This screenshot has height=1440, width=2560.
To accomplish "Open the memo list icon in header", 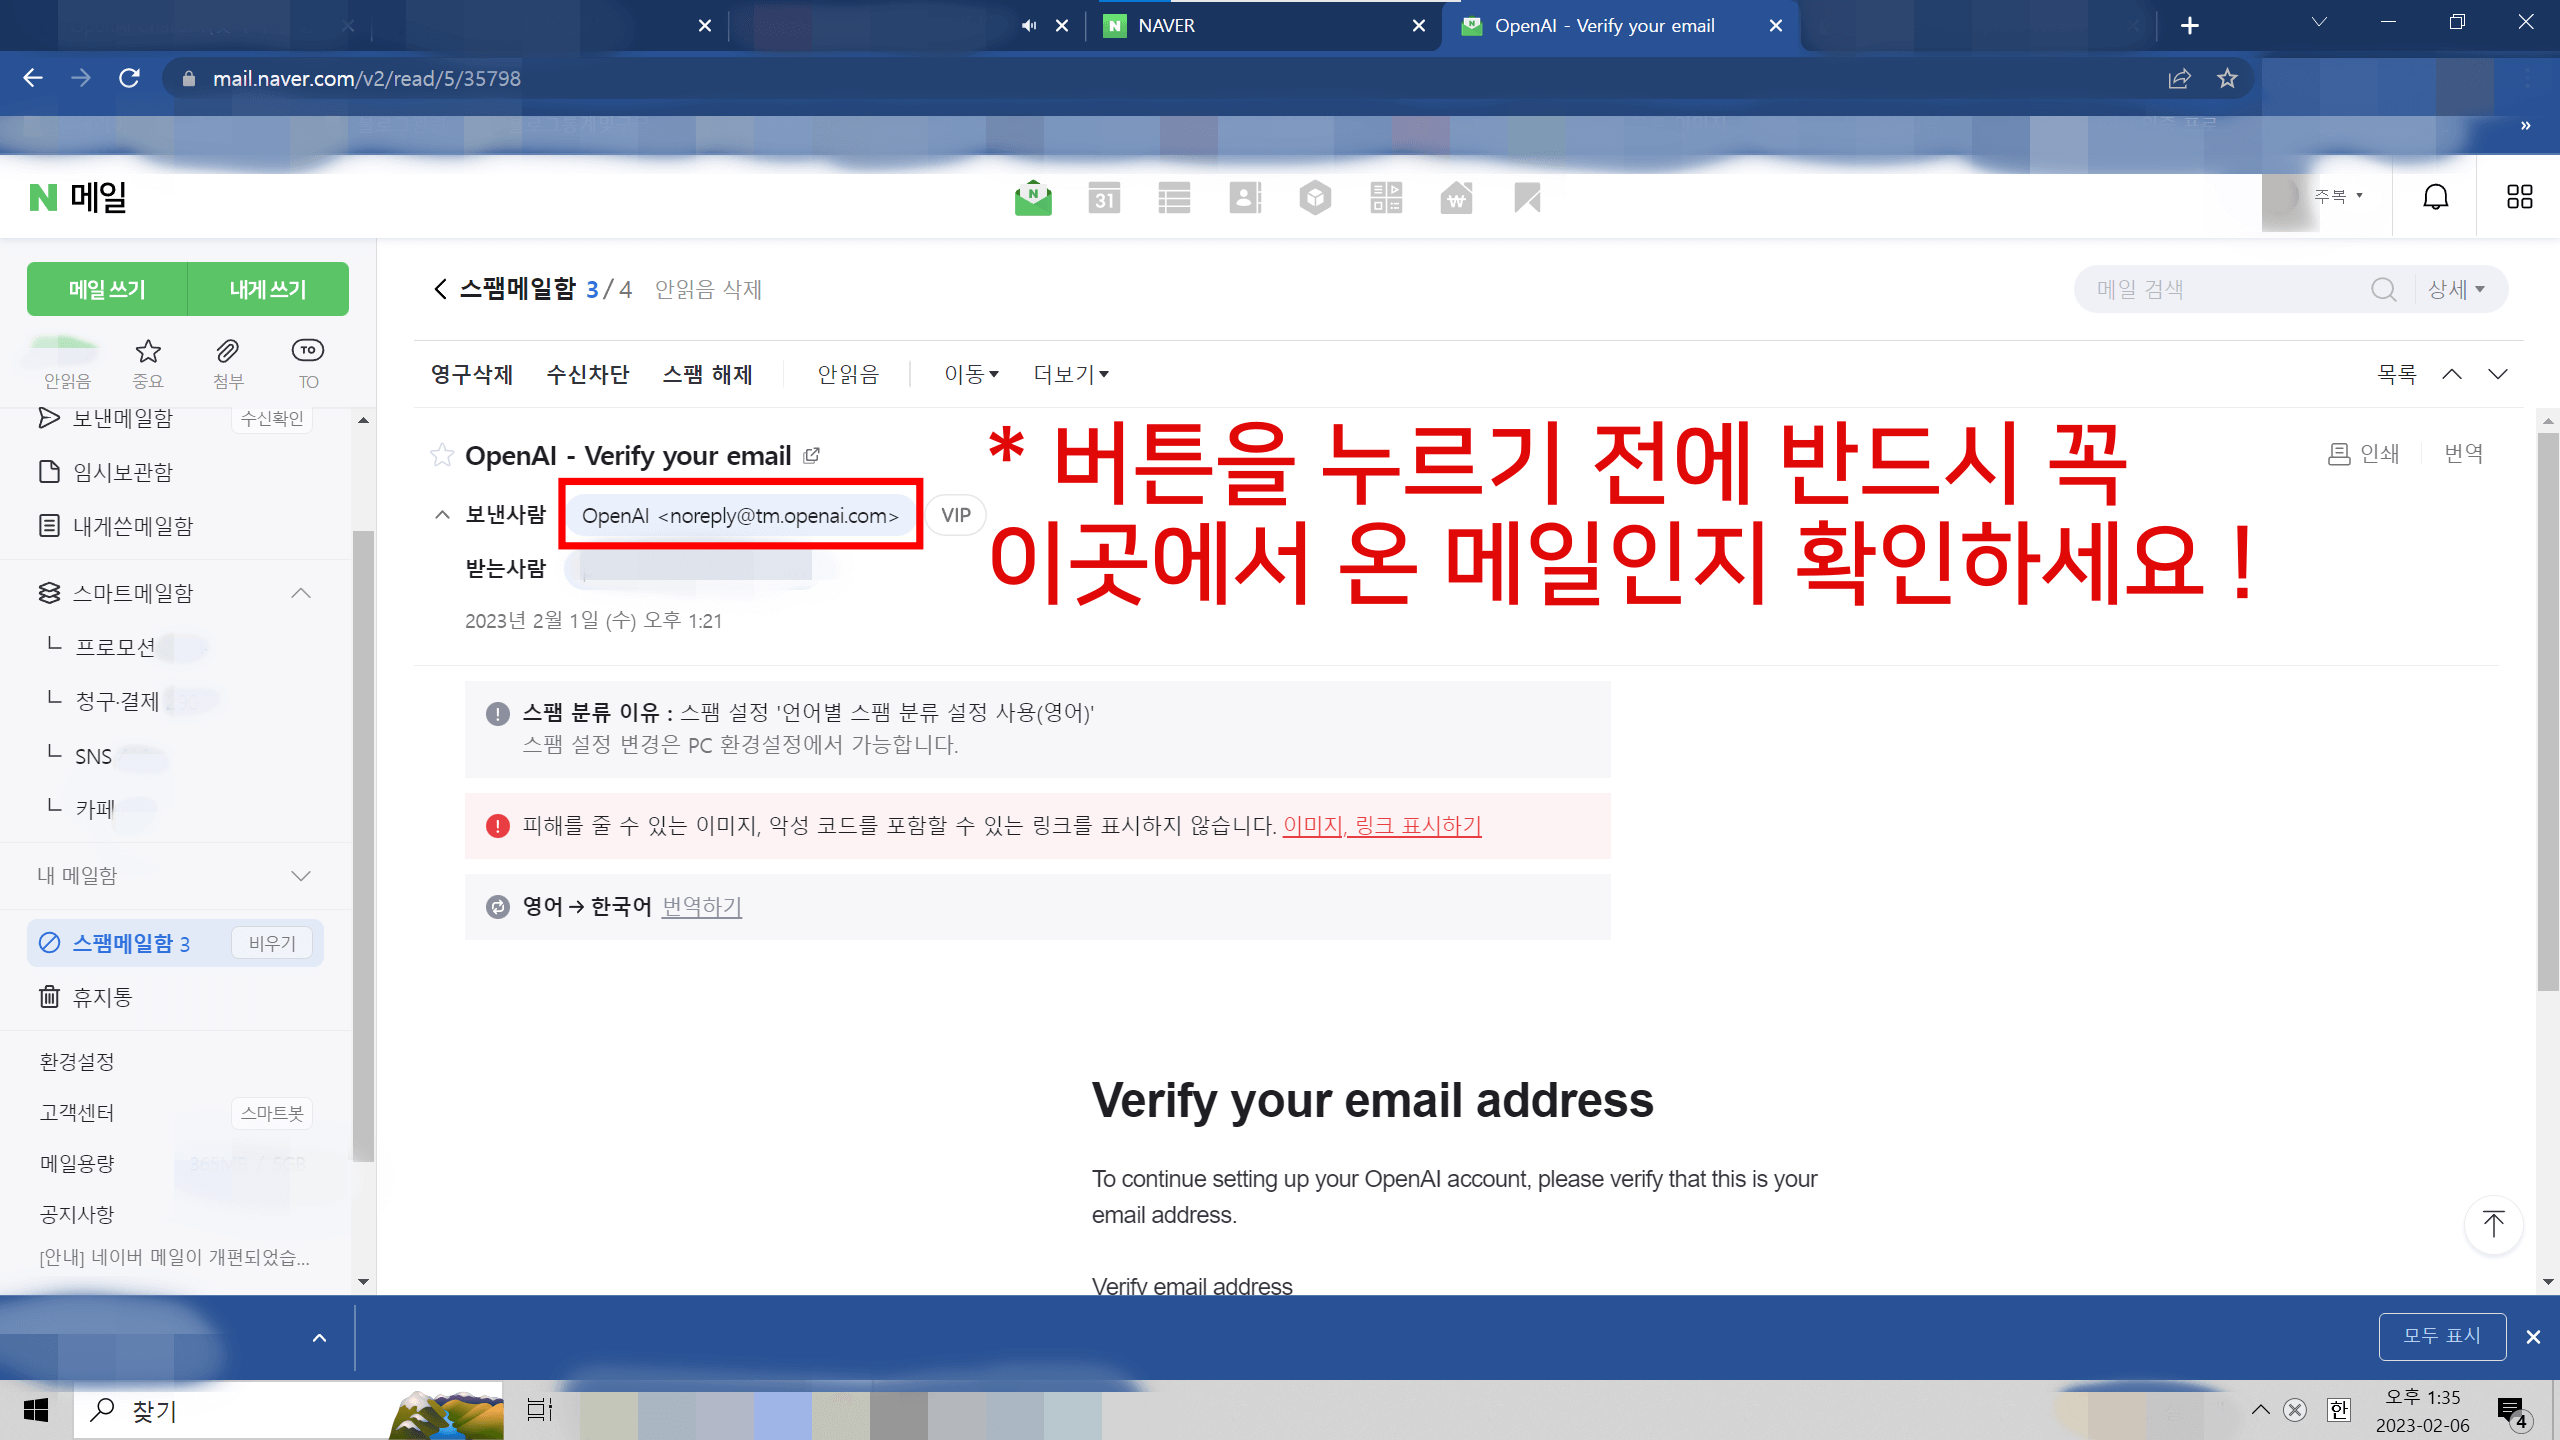I will (x=1175, y=197).
